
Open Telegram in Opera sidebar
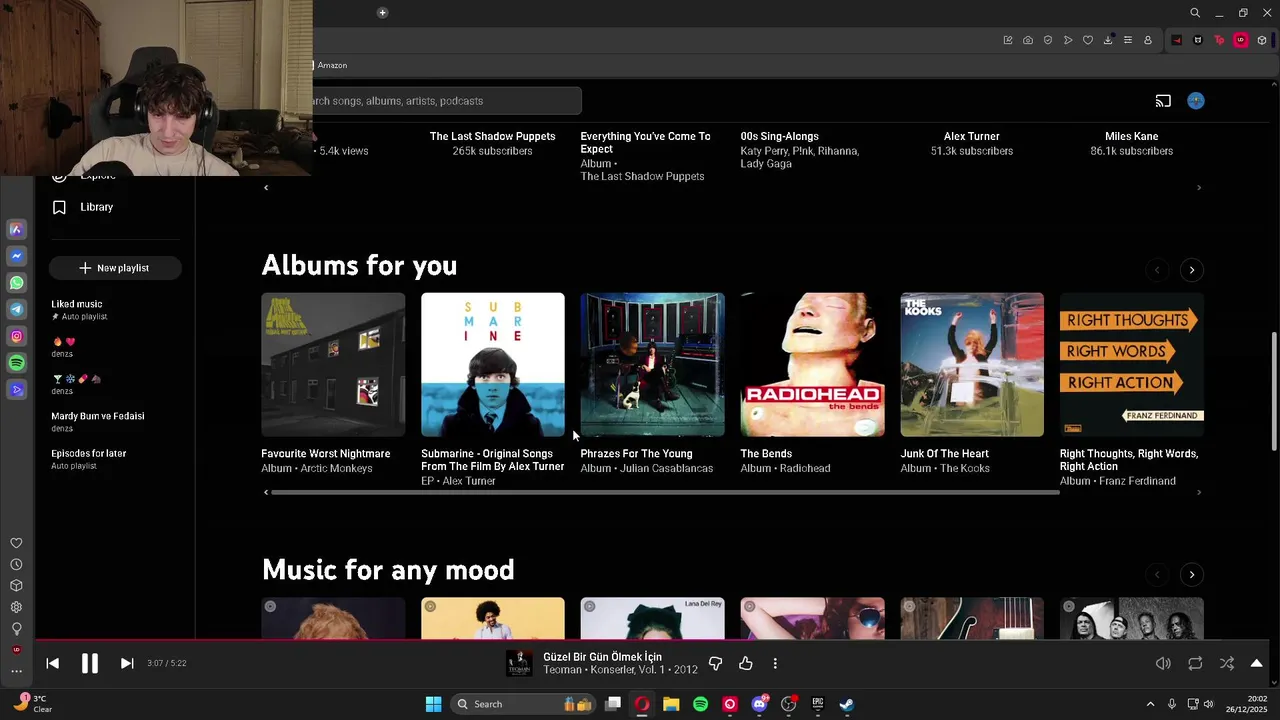pyautogui.click(x=16, y=310)
